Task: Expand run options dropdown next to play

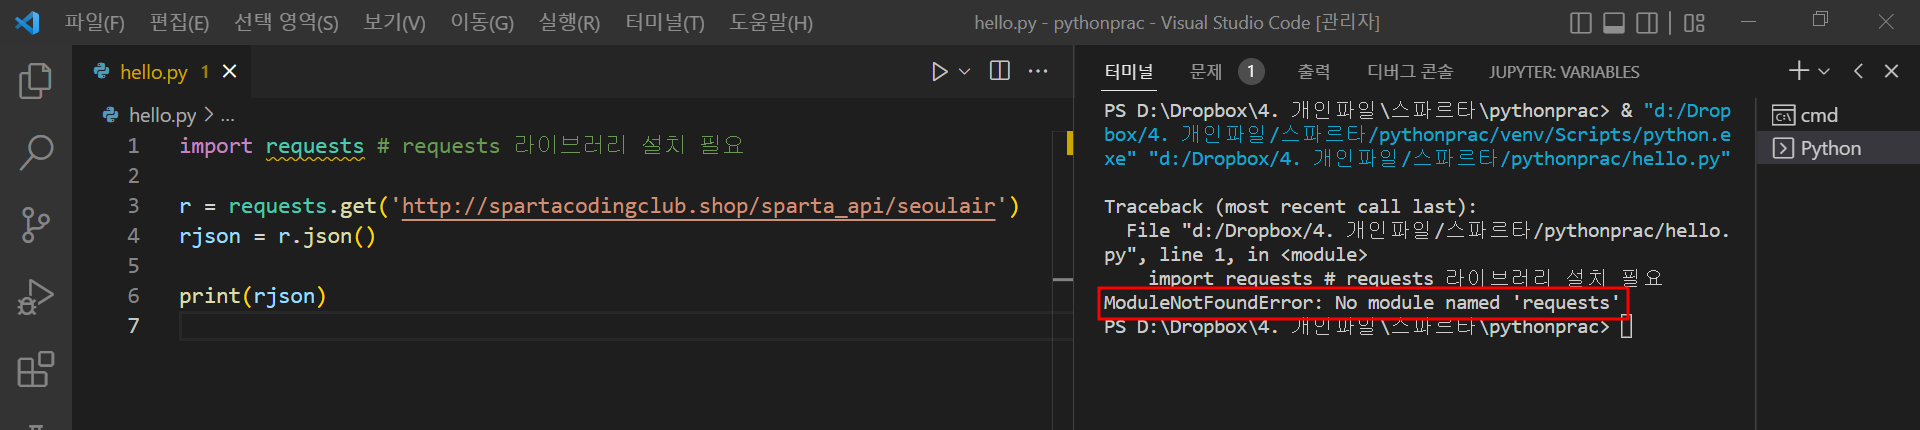Action: 964,71
